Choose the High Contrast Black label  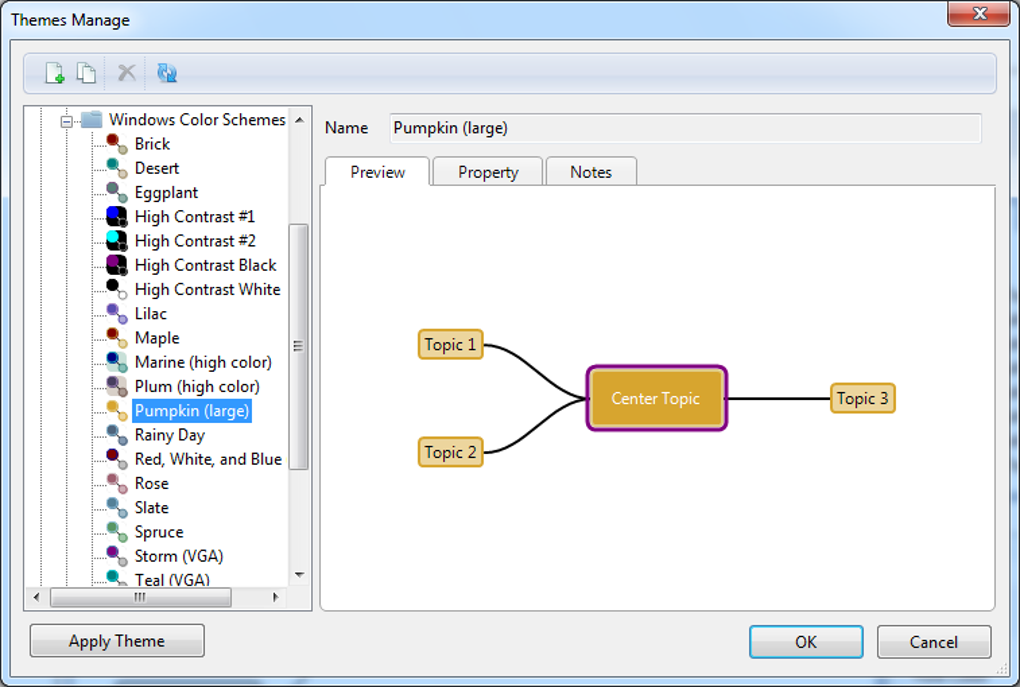(206, 265)
